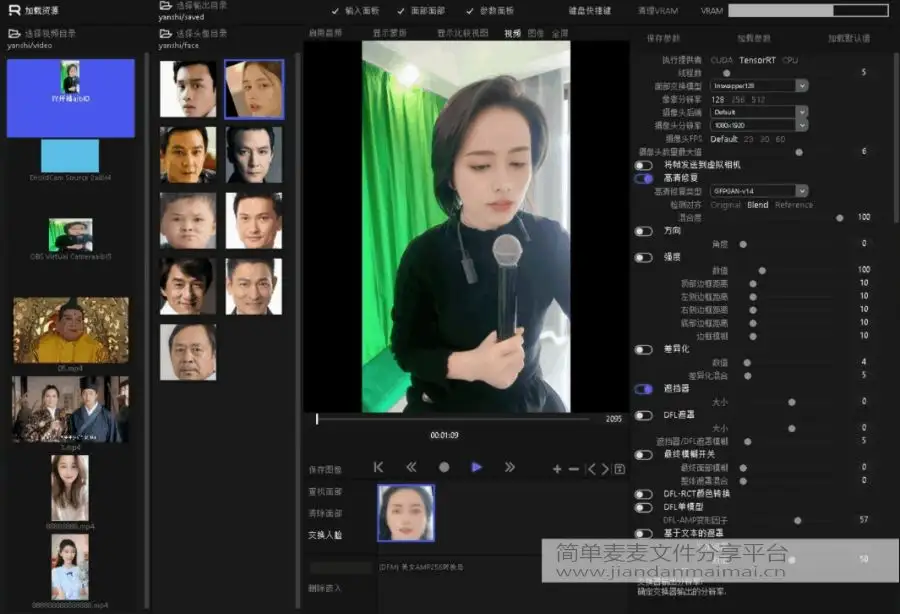Enable the 差异化 switch

tap(644, 349)
